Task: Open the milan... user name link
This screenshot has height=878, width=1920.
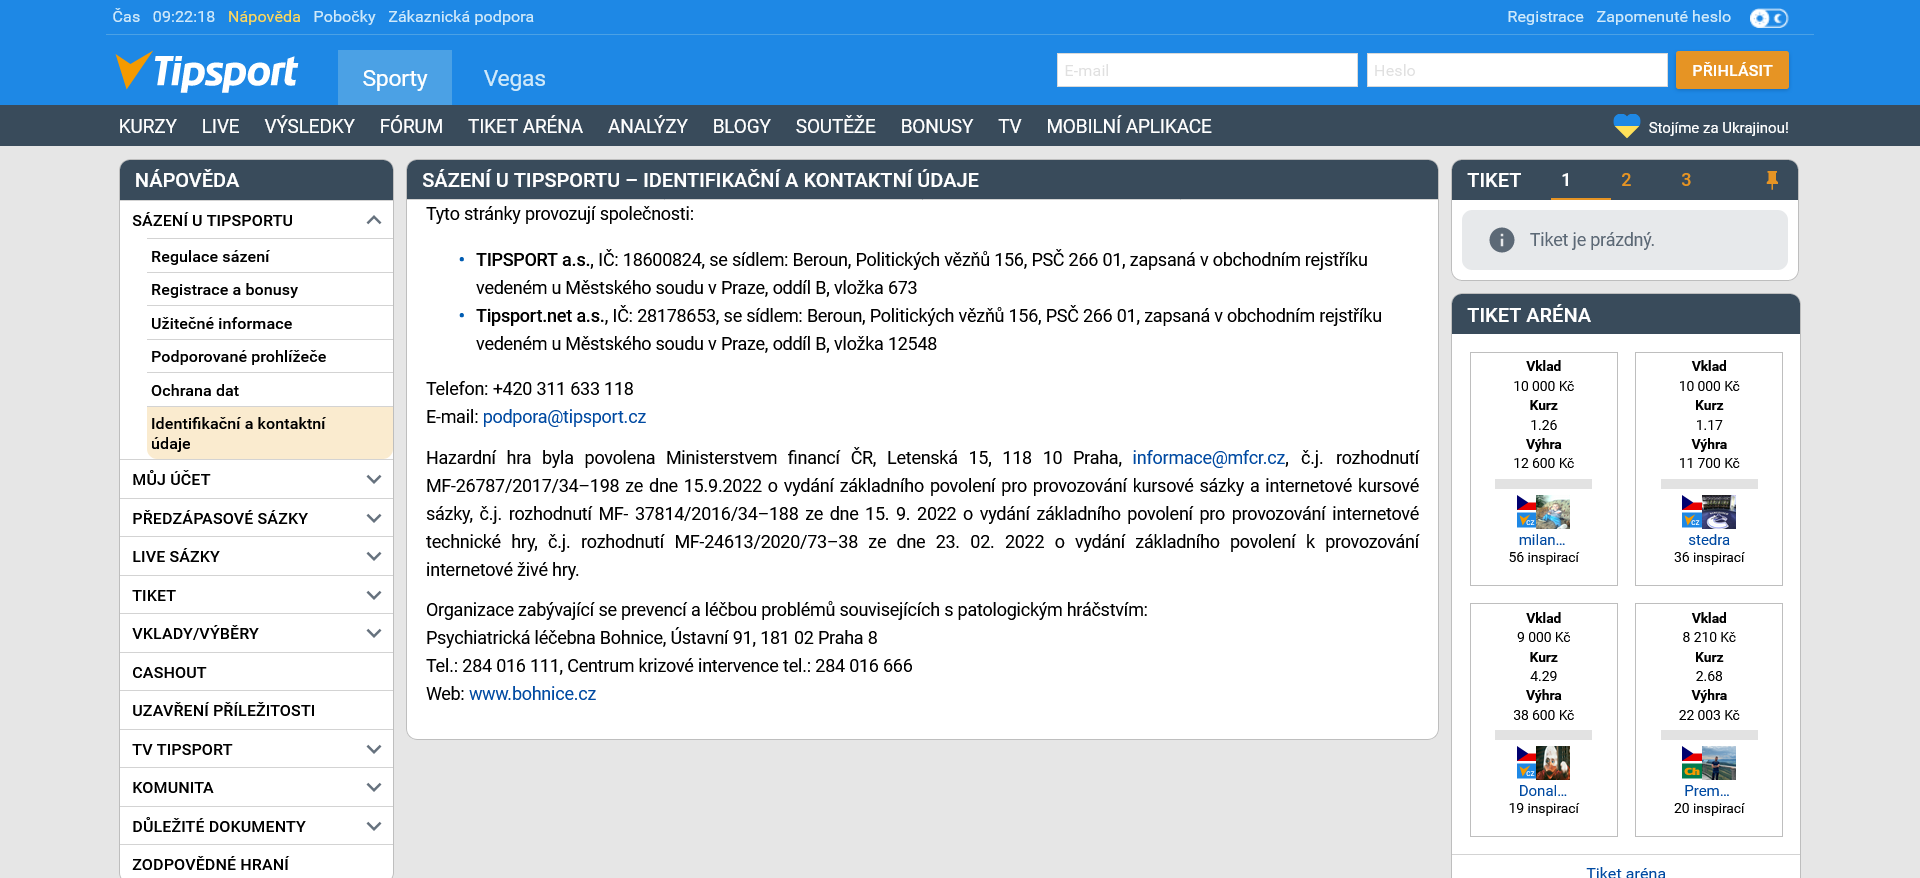Action: [x=1542, y=540]
